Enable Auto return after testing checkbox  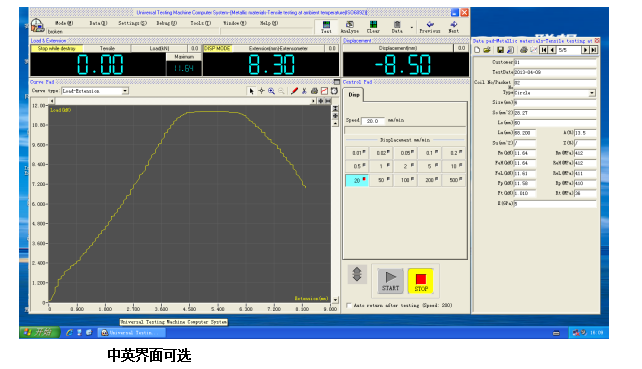click(349, 305)
